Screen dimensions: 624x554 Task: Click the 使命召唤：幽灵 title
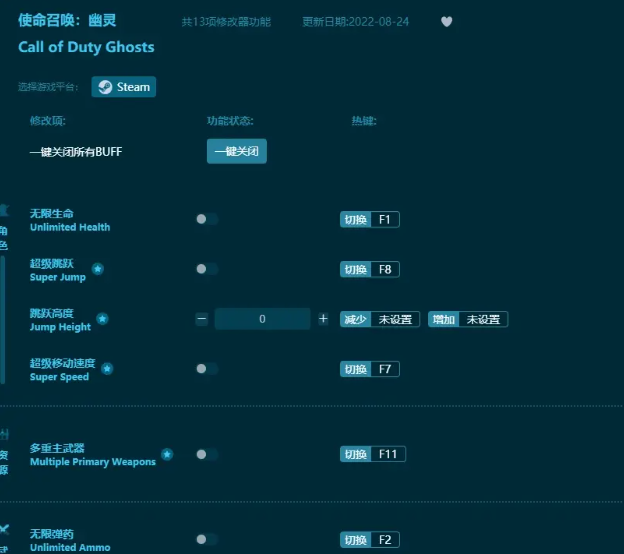pyautogui.click(x=67, y=20)
